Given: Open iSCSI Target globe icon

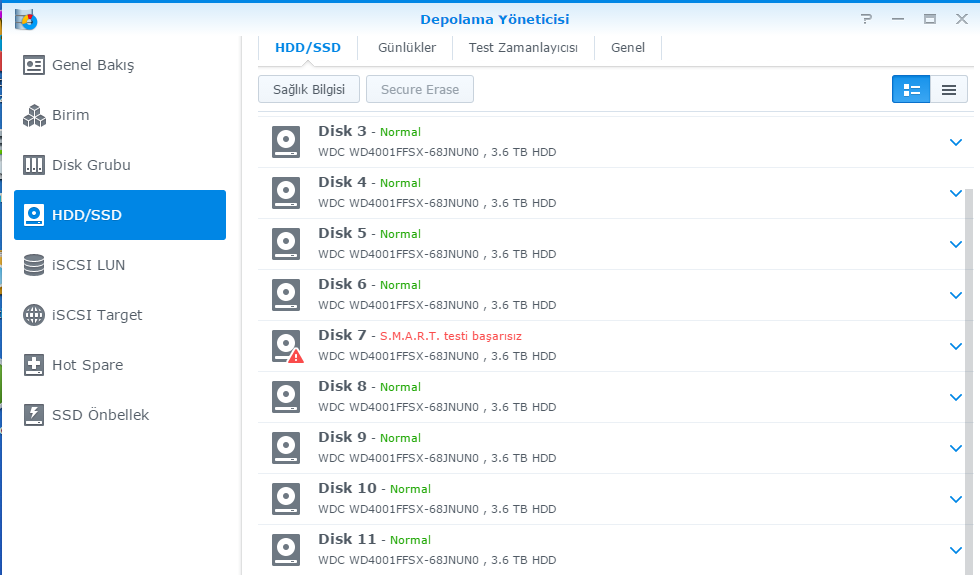Looking at the screenshot, I should pyautogui.click(x=34, y=315).
